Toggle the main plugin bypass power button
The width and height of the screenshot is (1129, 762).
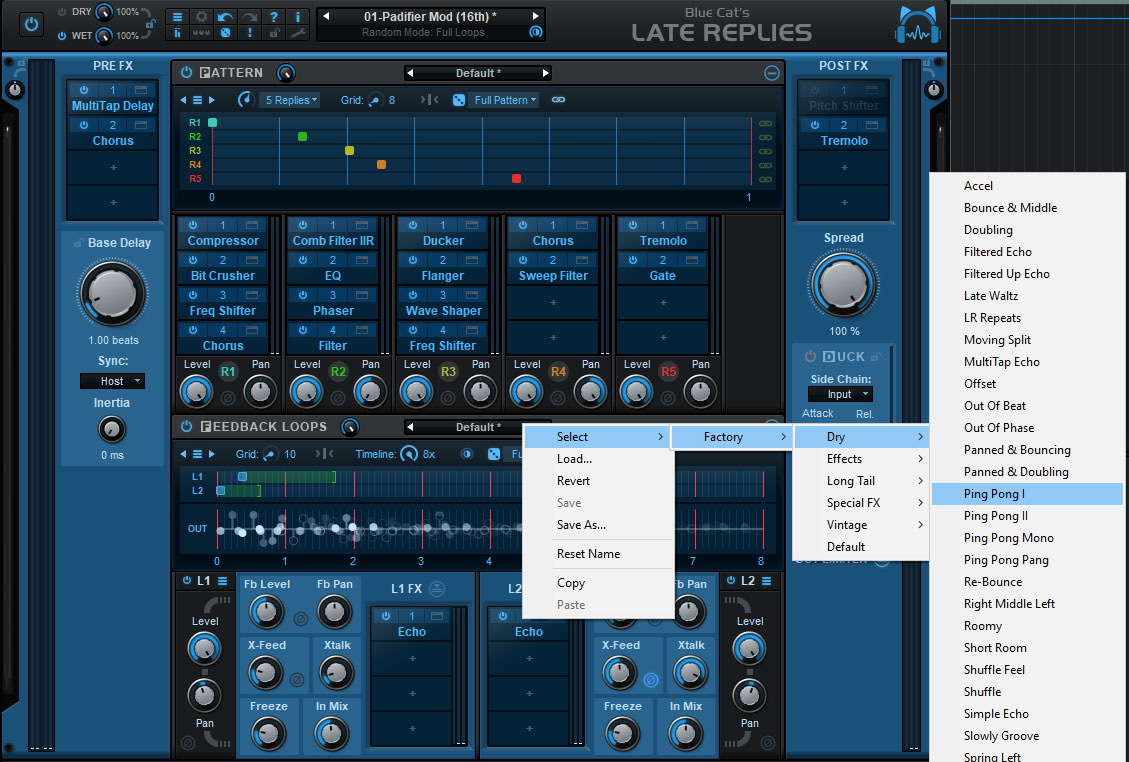click(x=31, y=24)
